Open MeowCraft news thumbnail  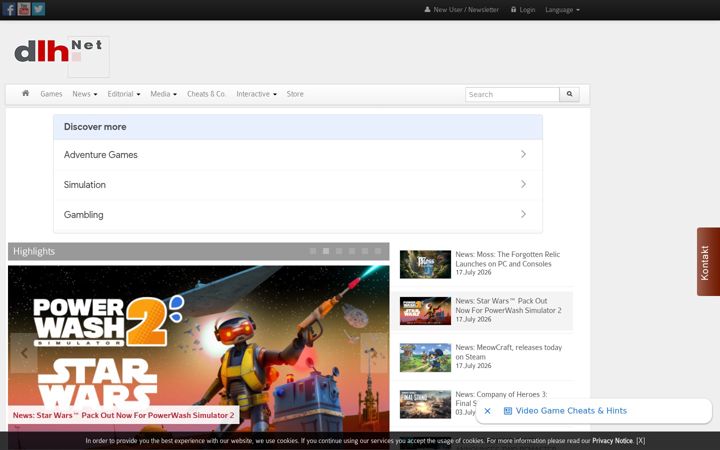tap(425, 357)
